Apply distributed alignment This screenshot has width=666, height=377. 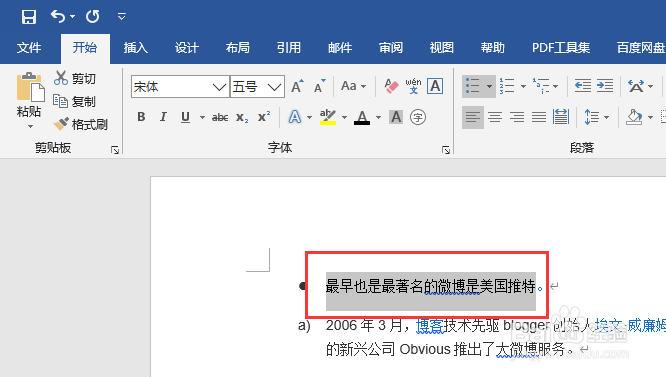561,117
